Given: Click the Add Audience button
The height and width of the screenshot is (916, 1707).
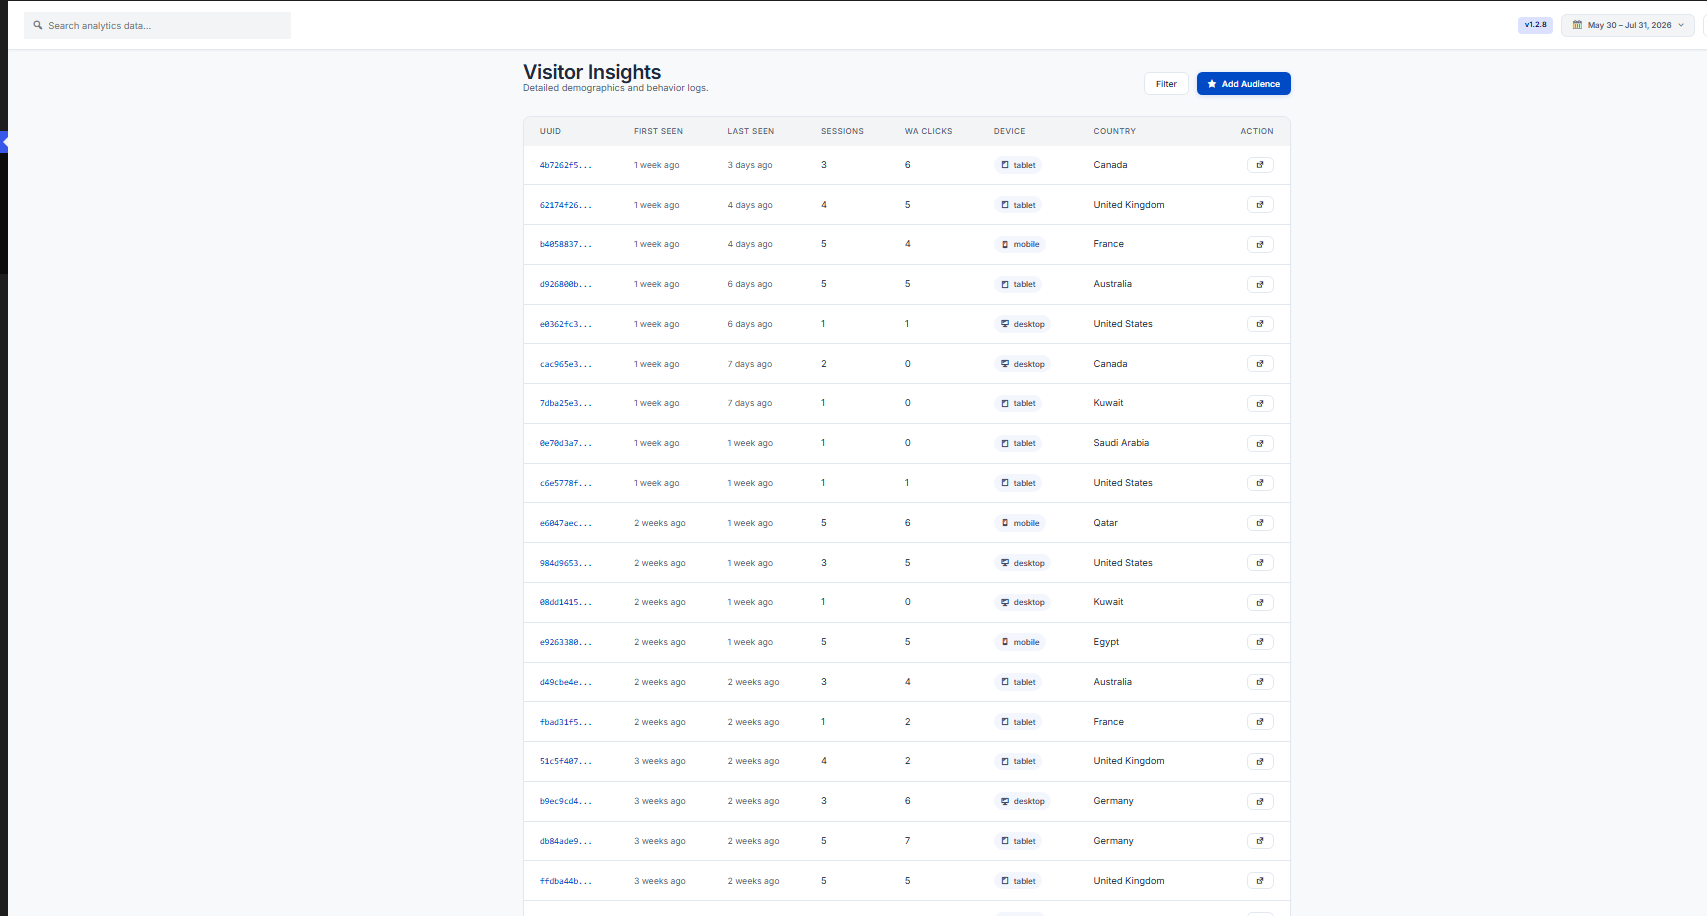Looking at the screenshot, I should click(x=1244, y=84).
